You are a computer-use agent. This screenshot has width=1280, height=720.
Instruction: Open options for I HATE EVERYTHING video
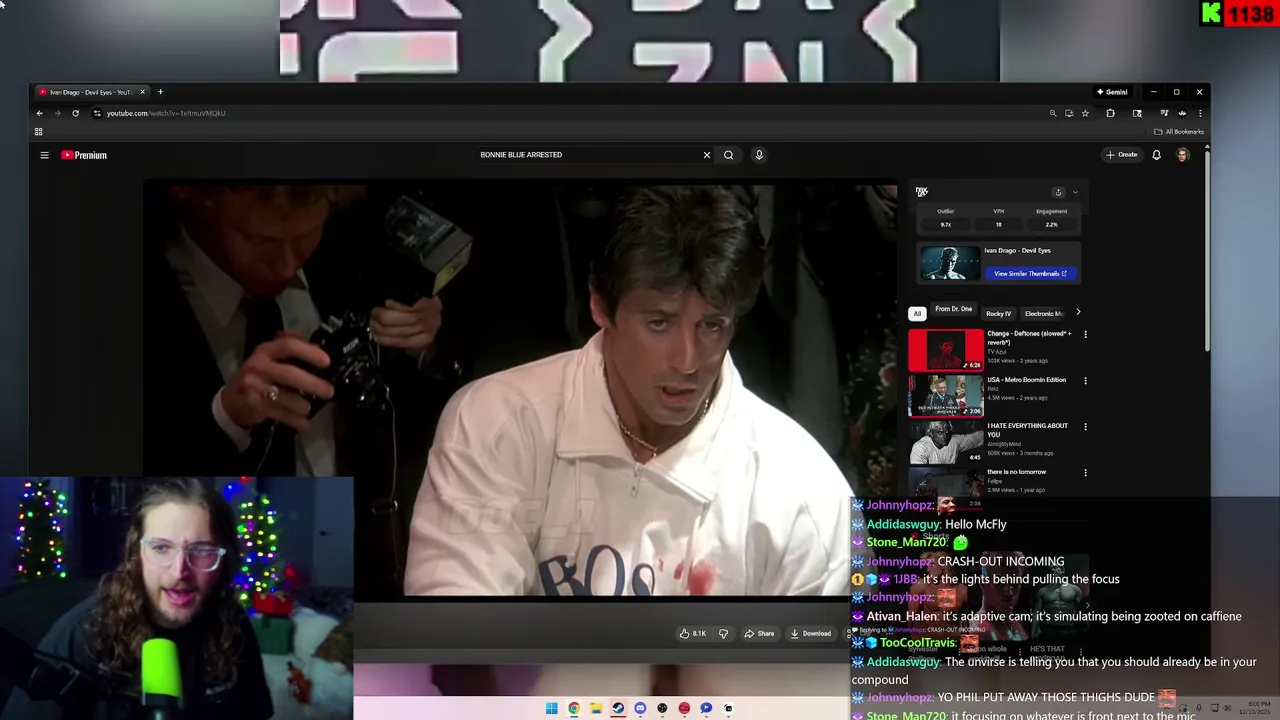click(x=1085, y=427)
